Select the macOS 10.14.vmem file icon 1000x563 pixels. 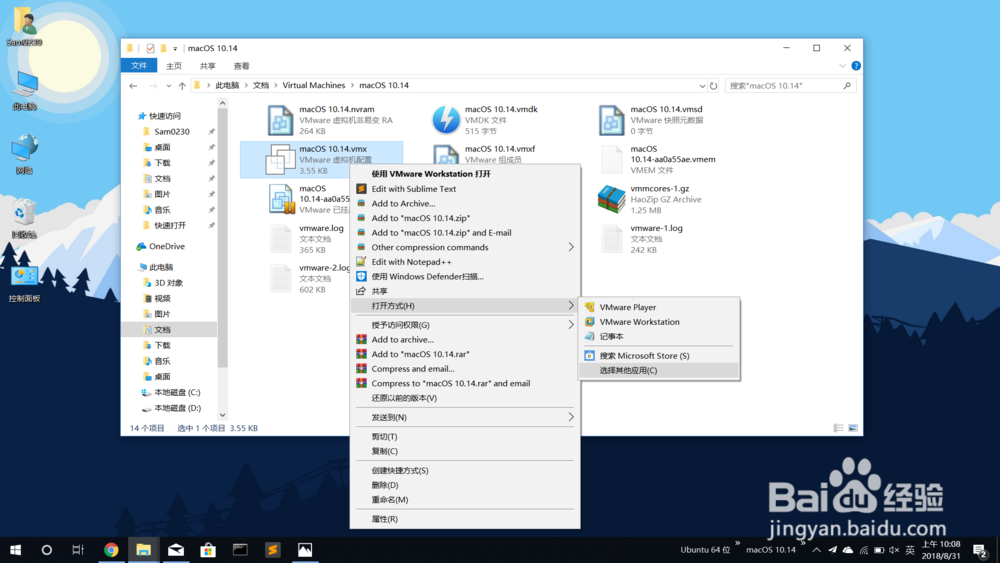tap(612, 159)
